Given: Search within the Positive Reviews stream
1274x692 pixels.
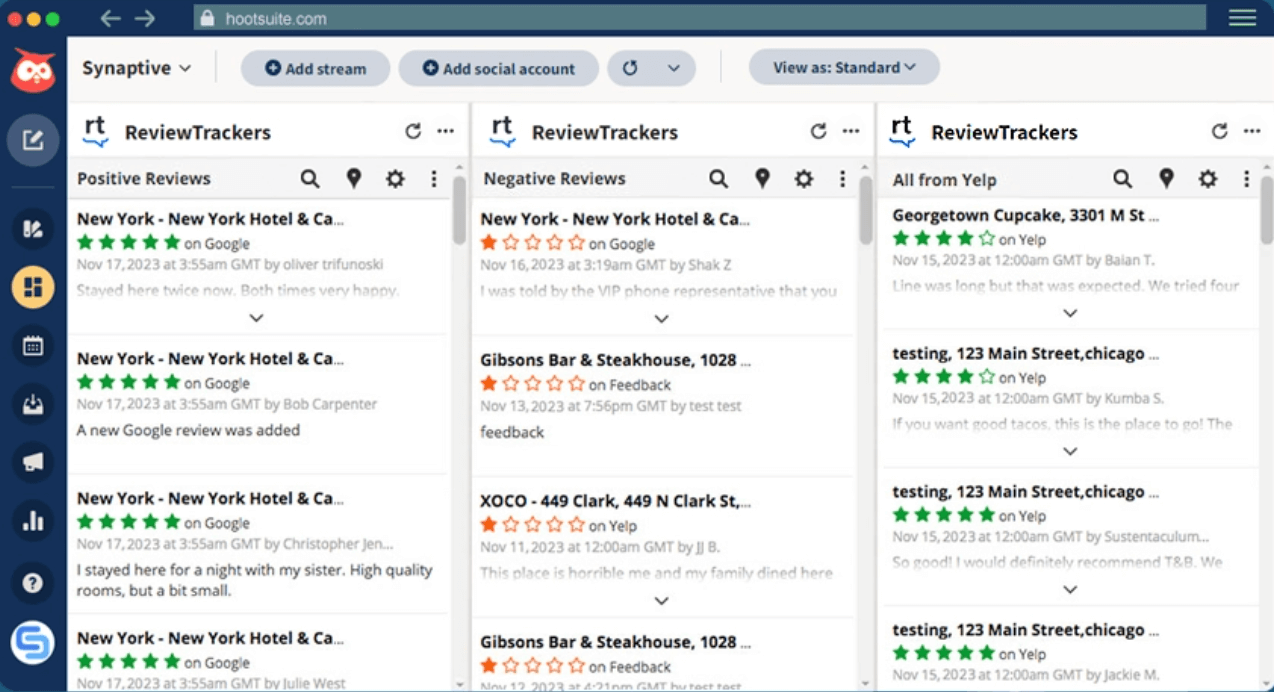Looking at the screenshot, I should pyautogui.click(x=310, y=178).
